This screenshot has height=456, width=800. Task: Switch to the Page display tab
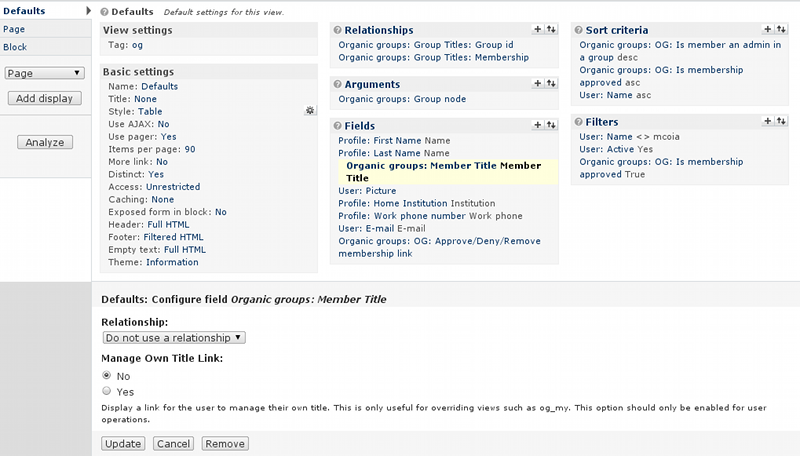[x=14, y=29]
